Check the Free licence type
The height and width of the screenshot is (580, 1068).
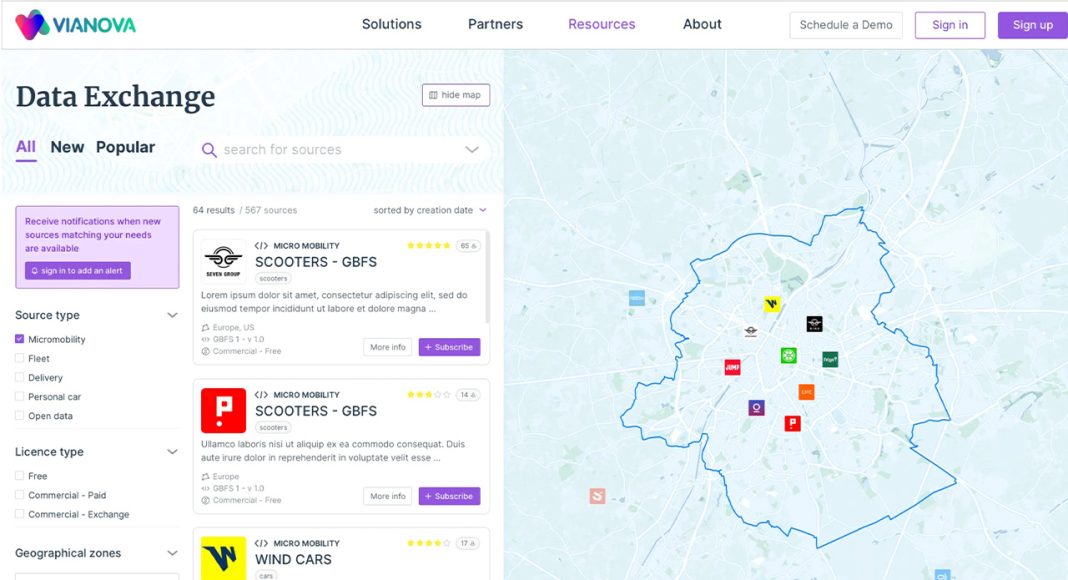click(x=20, y=476)
